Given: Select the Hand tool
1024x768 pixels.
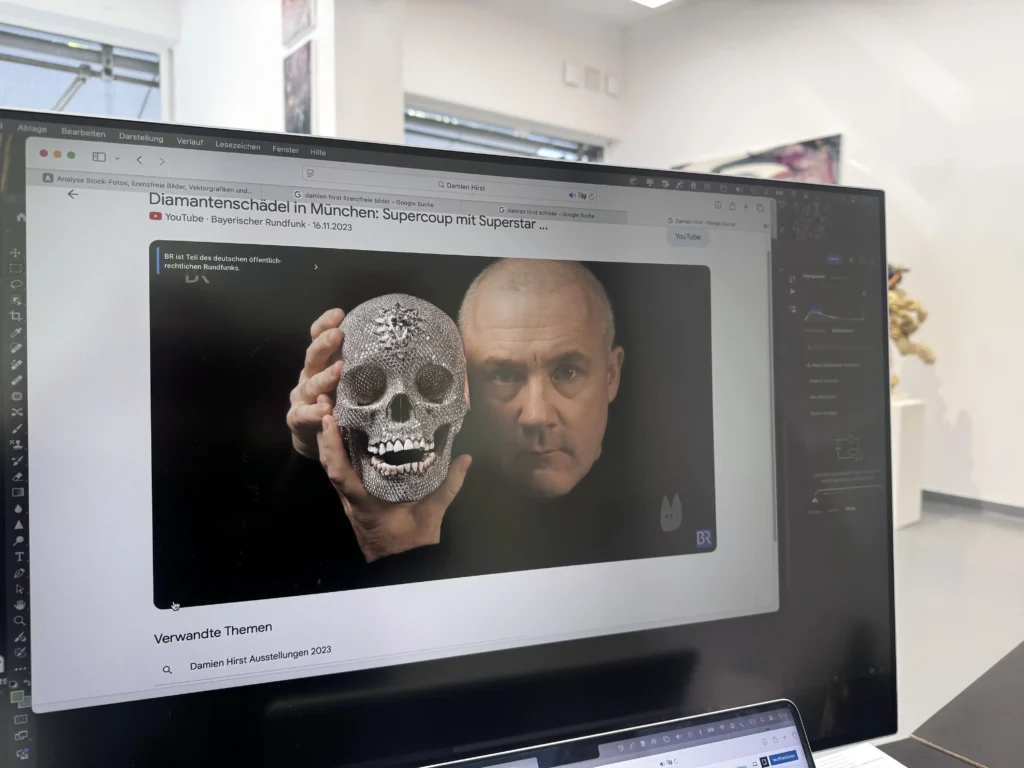Looking at the screenshot, I should (20, 605).
